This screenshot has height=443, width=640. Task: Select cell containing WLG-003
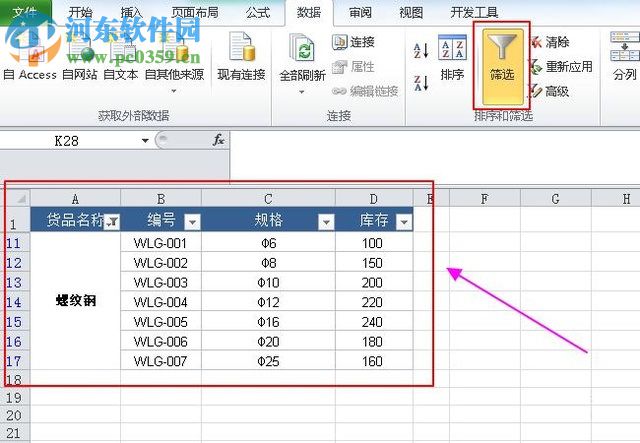tap(161, 282)
